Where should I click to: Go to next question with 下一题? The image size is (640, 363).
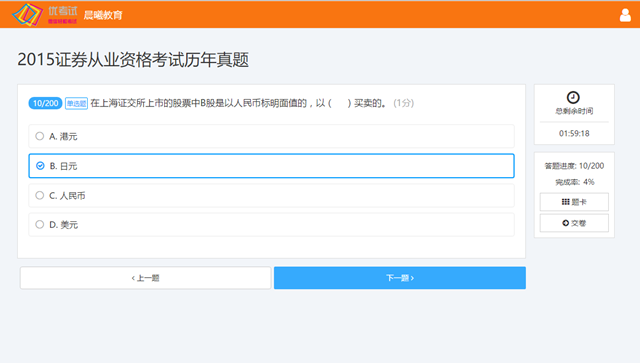tap(400, 278)
